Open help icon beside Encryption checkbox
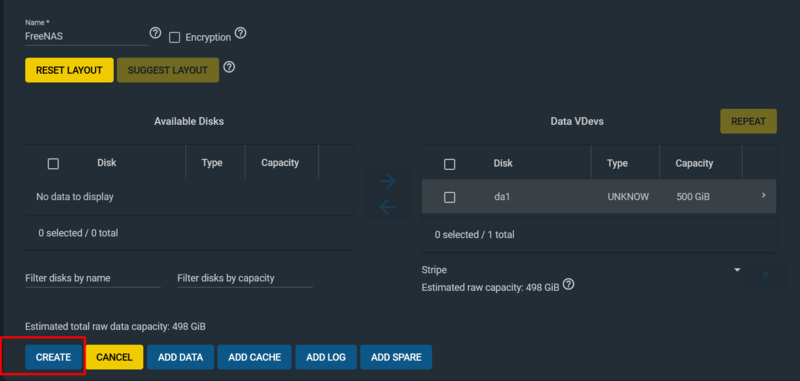The width and height of the screenshot is (800, 381). (x=240, y=33)
